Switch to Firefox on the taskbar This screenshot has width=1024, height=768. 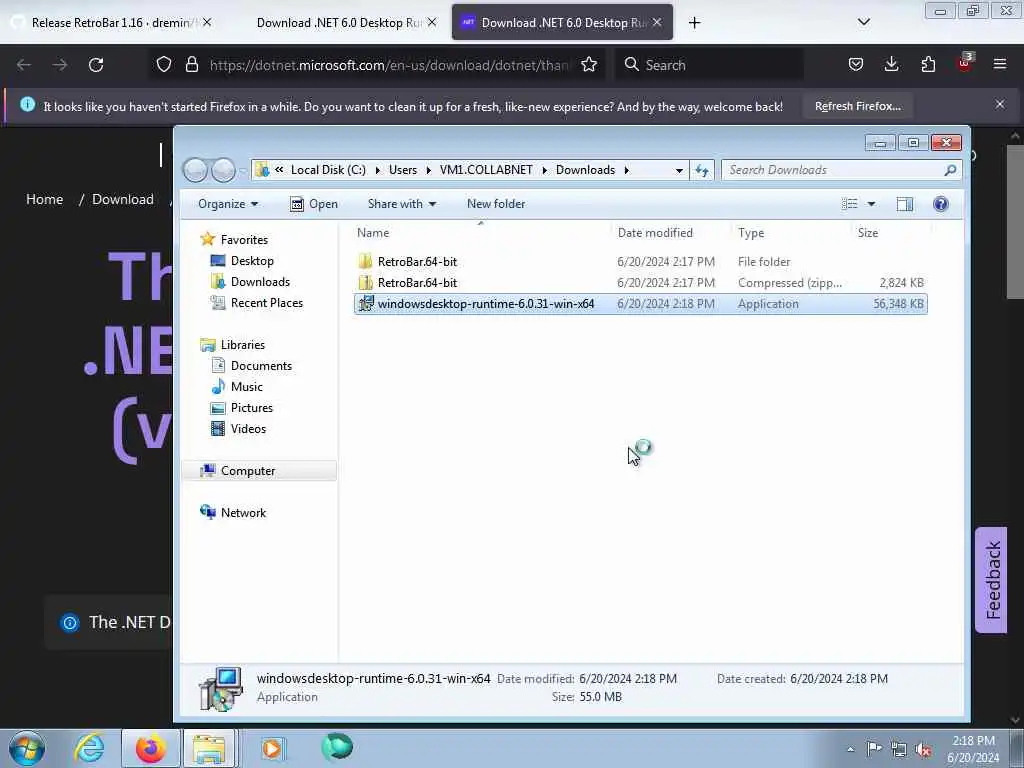tap(151, 748)
